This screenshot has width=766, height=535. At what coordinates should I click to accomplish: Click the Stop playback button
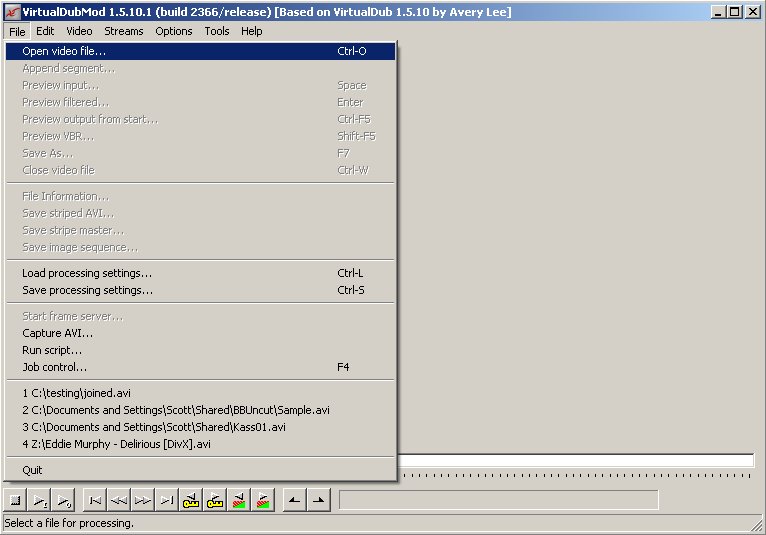pos(16,500)
